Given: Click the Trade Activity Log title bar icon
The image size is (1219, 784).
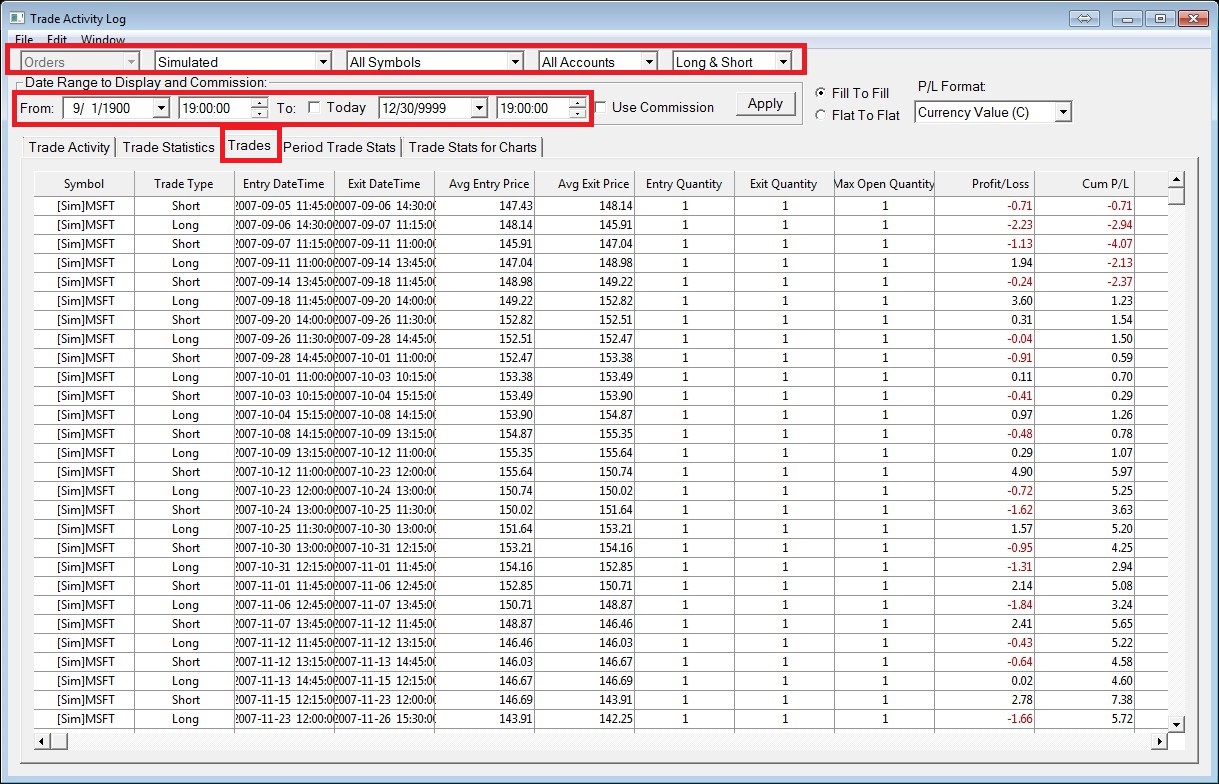Looking at the screenshot, I should pos(17,18).
